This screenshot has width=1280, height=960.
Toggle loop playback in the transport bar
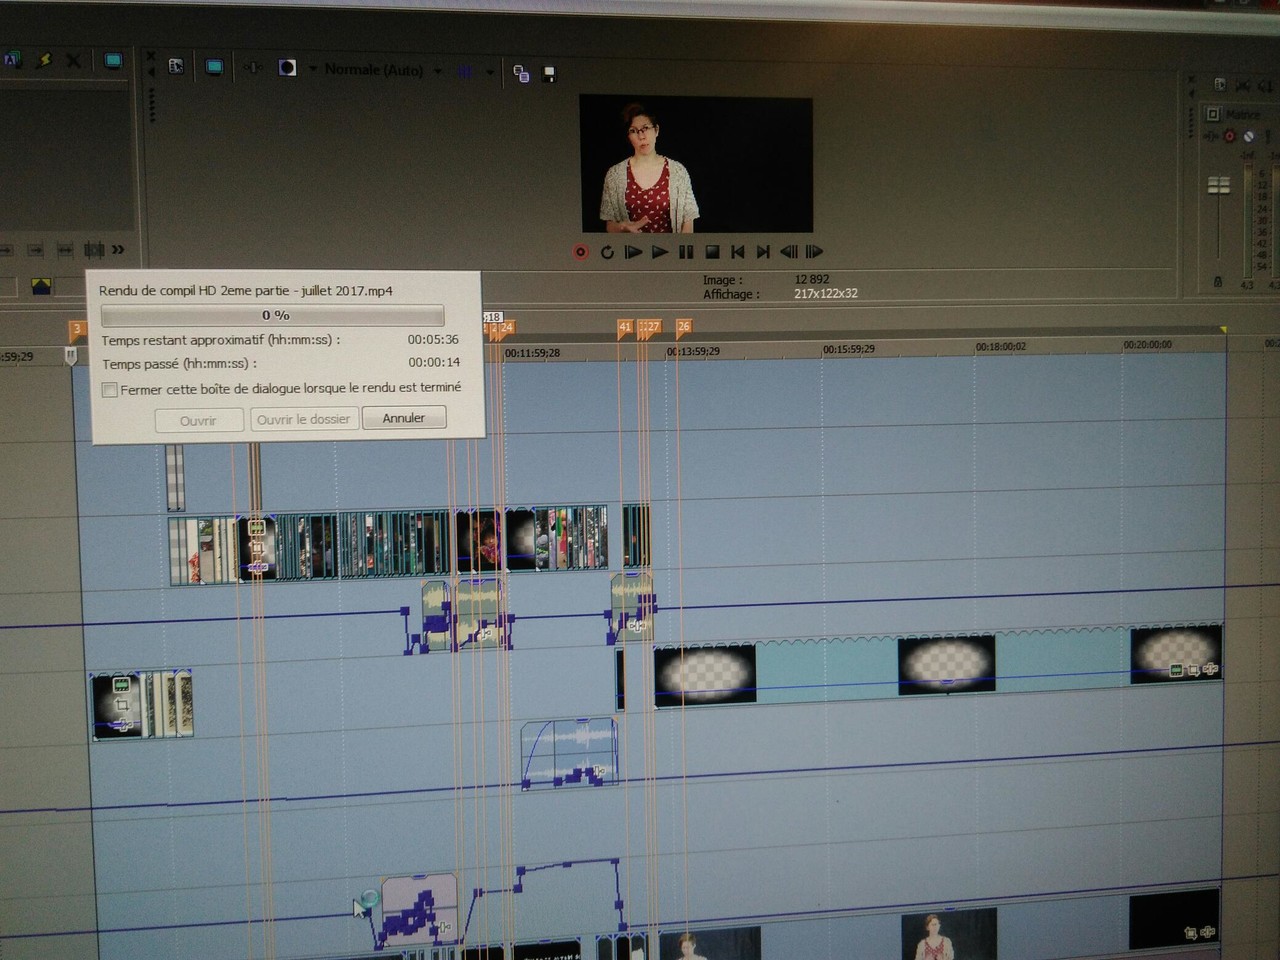pyautogui.click(x=607, y=252)
